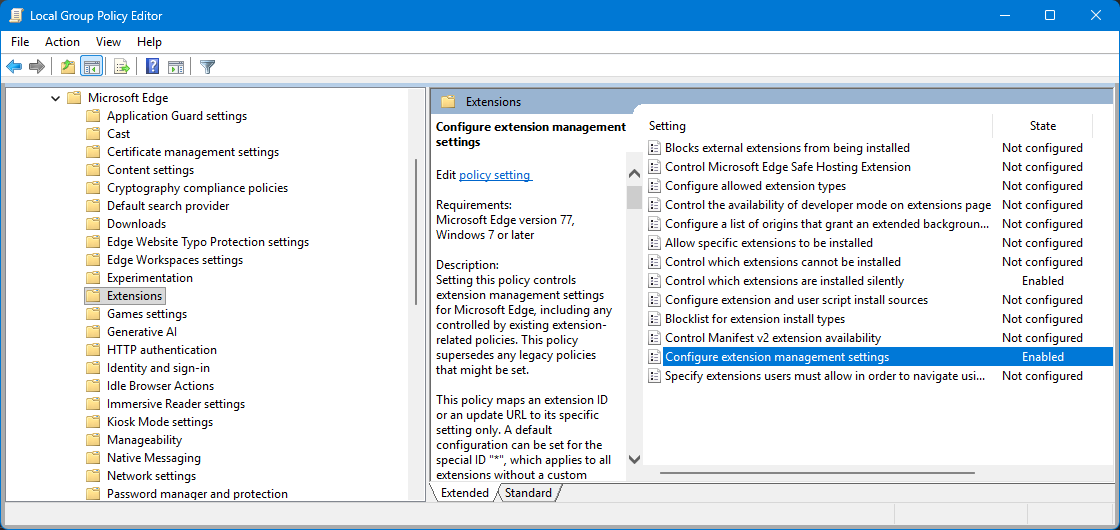
Task: Click description pane scroll down arrow
Action: coord(634,459)
